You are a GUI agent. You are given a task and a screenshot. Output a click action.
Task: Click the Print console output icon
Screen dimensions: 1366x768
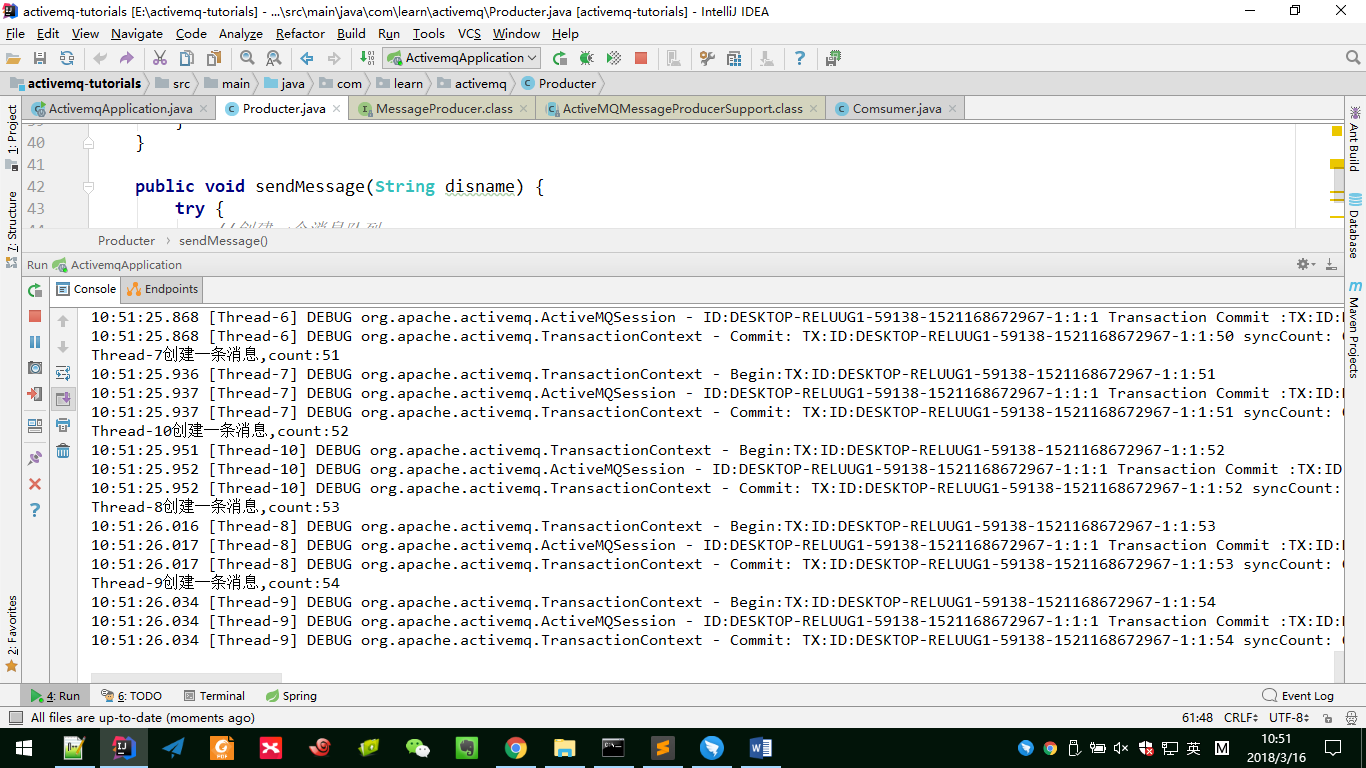pyautogui.click(x=63, y=425)
